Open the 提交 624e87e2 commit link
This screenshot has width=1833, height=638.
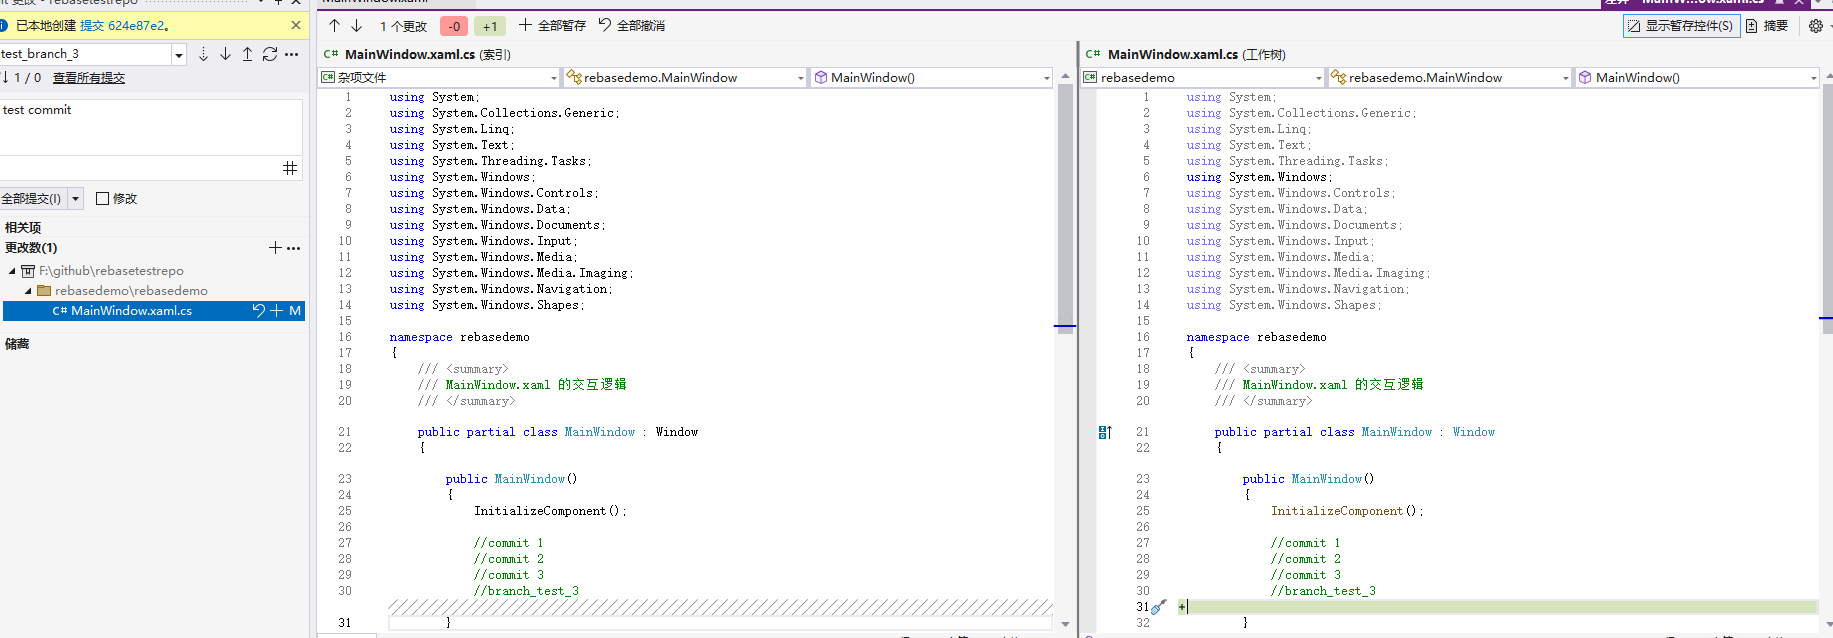124,25
